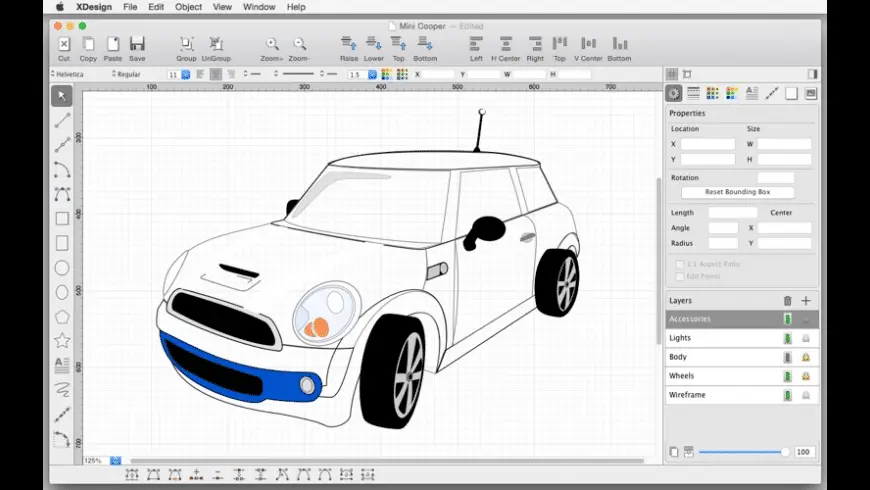The image size is (870, 490).
Task: Zoom out with the Zoom- icon
Action: click(x=299, y=49)
